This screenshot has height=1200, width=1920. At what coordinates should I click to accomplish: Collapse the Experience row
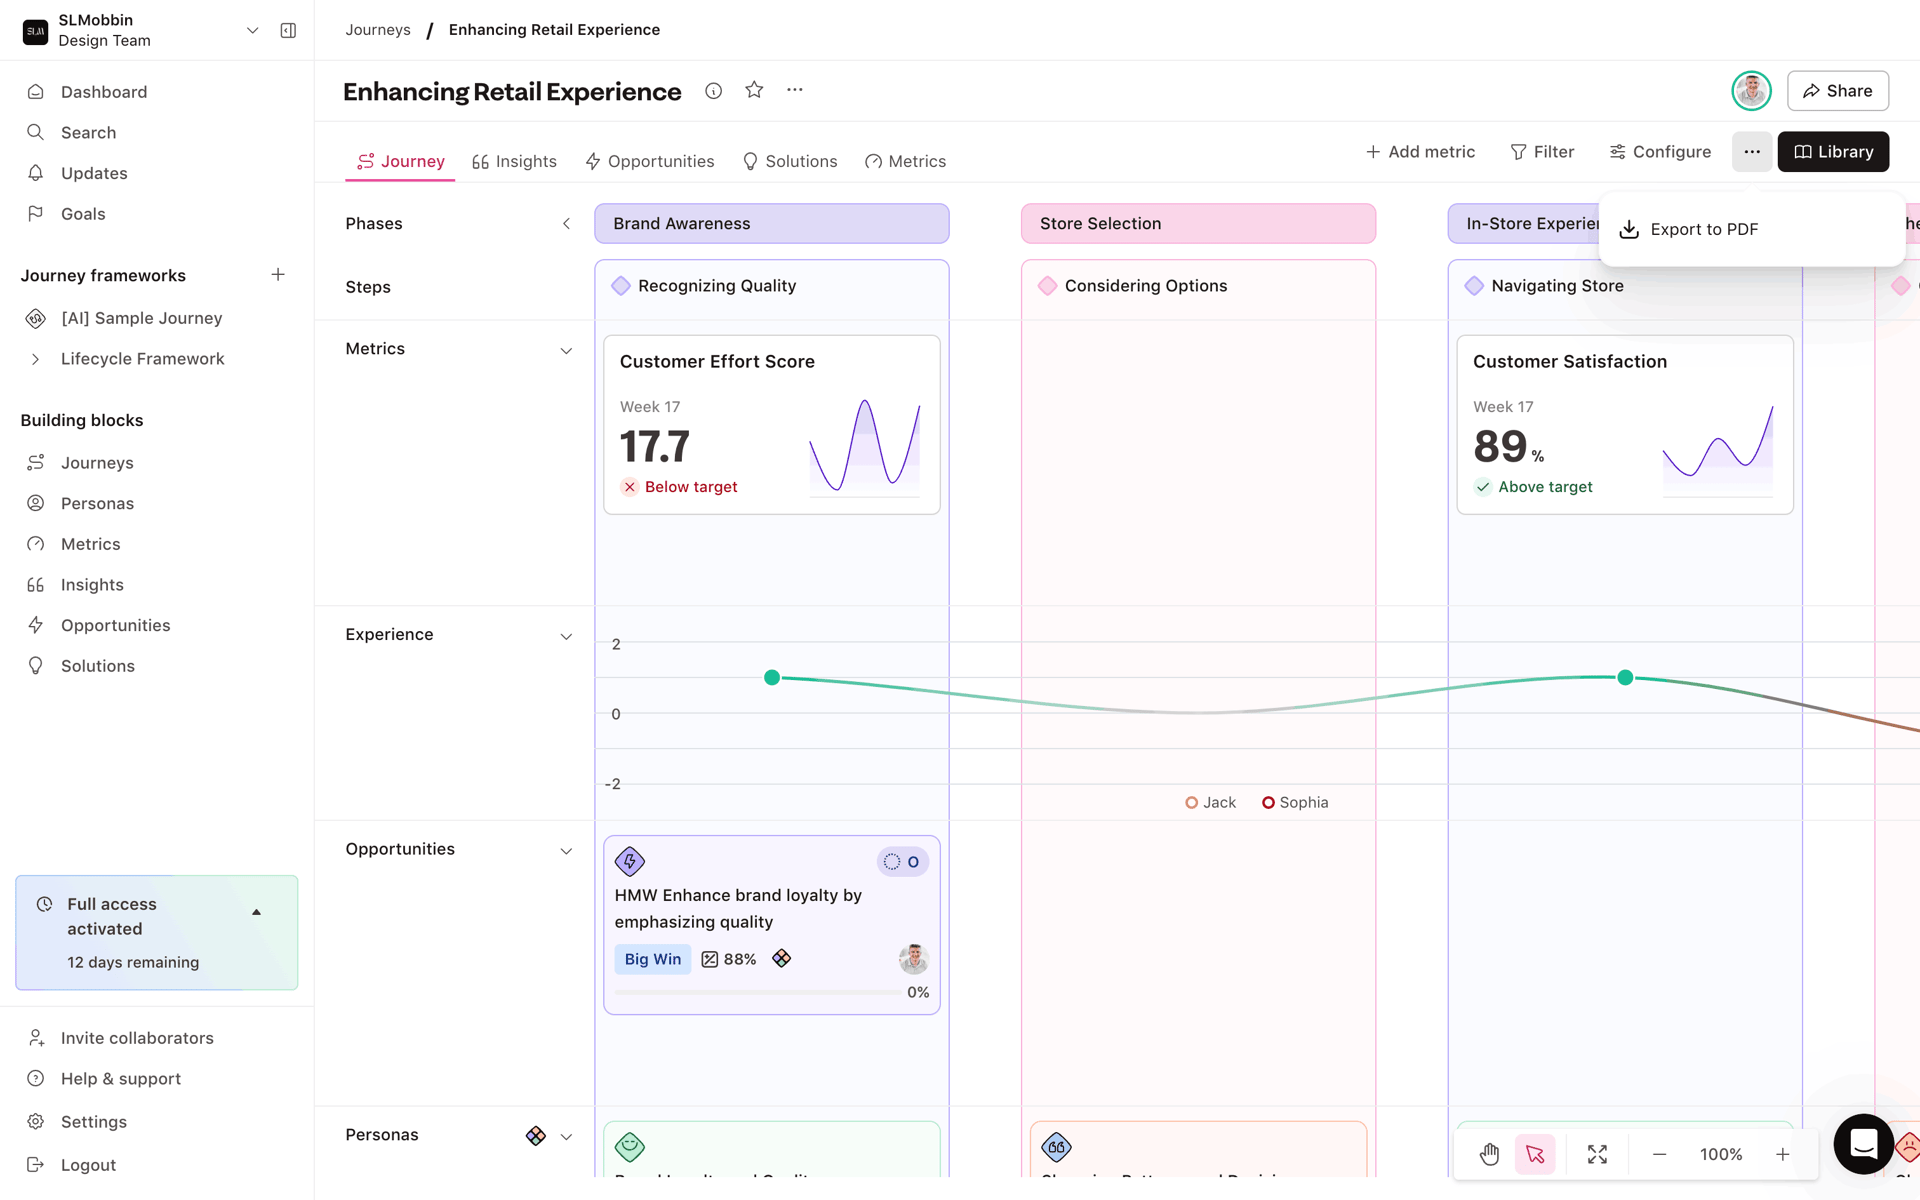[566, 637]
